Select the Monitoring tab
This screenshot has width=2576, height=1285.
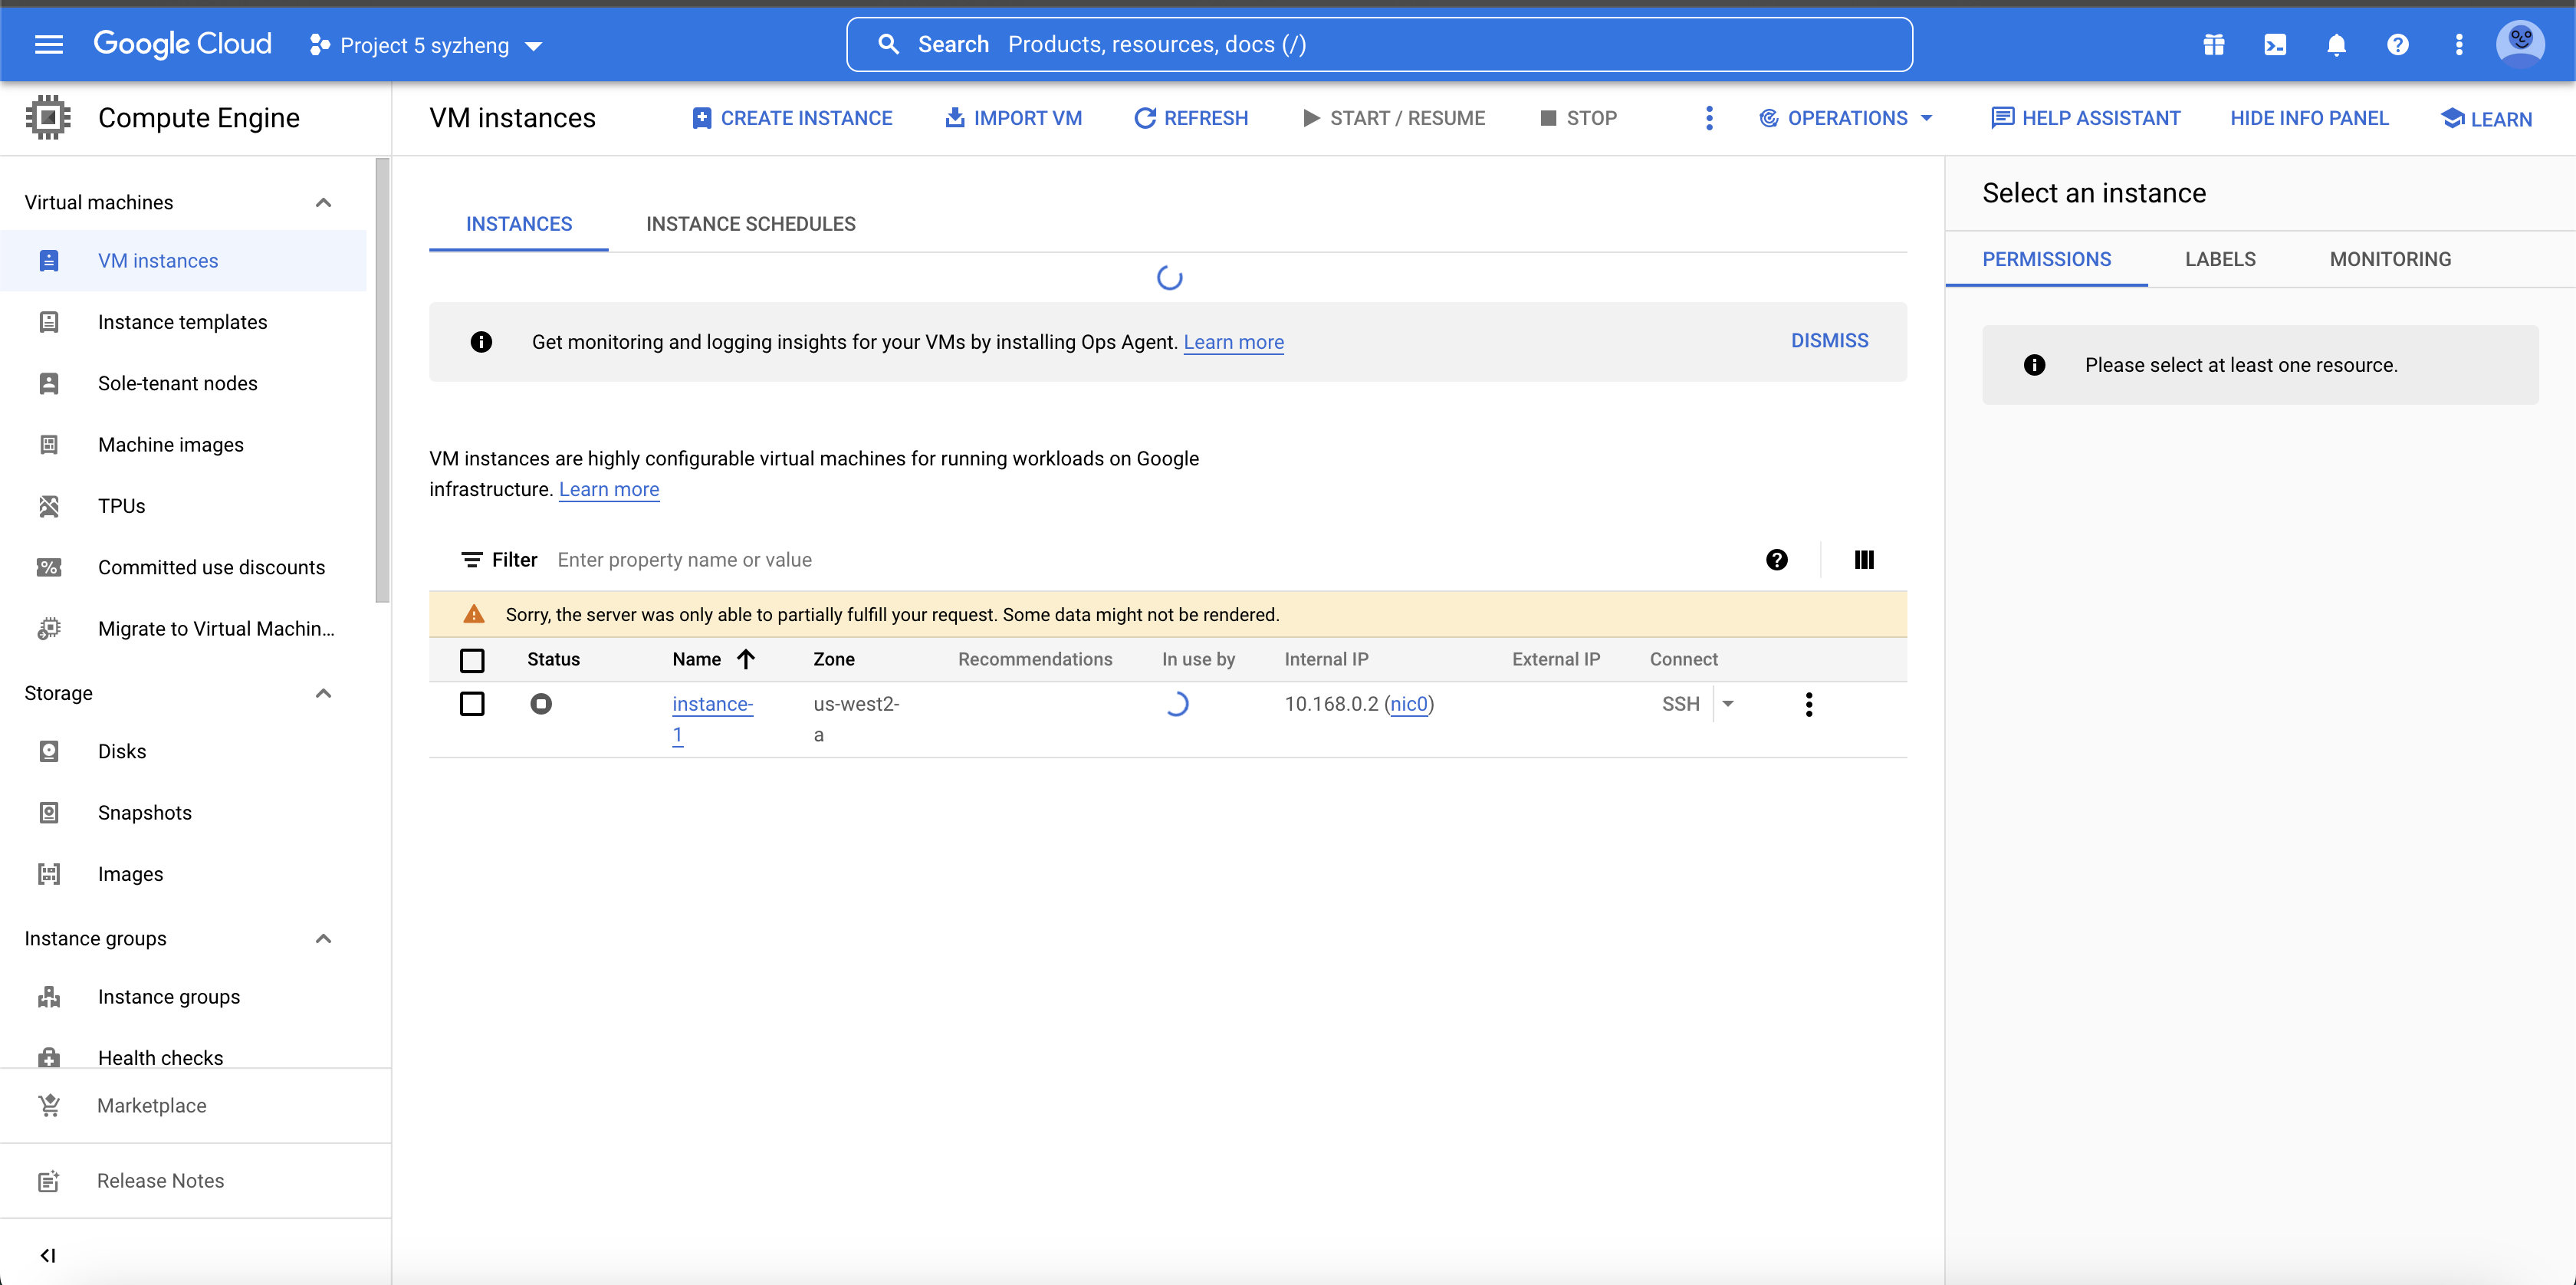(x=2390, y=259)
